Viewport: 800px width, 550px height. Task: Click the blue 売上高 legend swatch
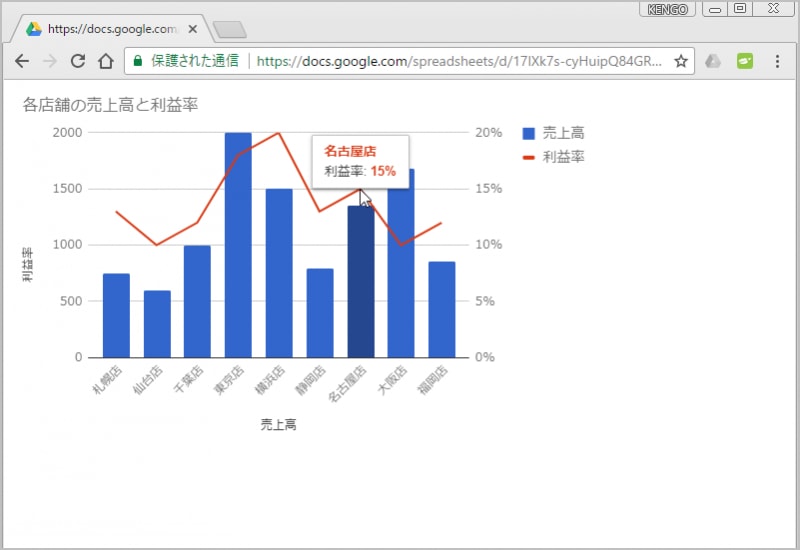[x=529, y=134]
